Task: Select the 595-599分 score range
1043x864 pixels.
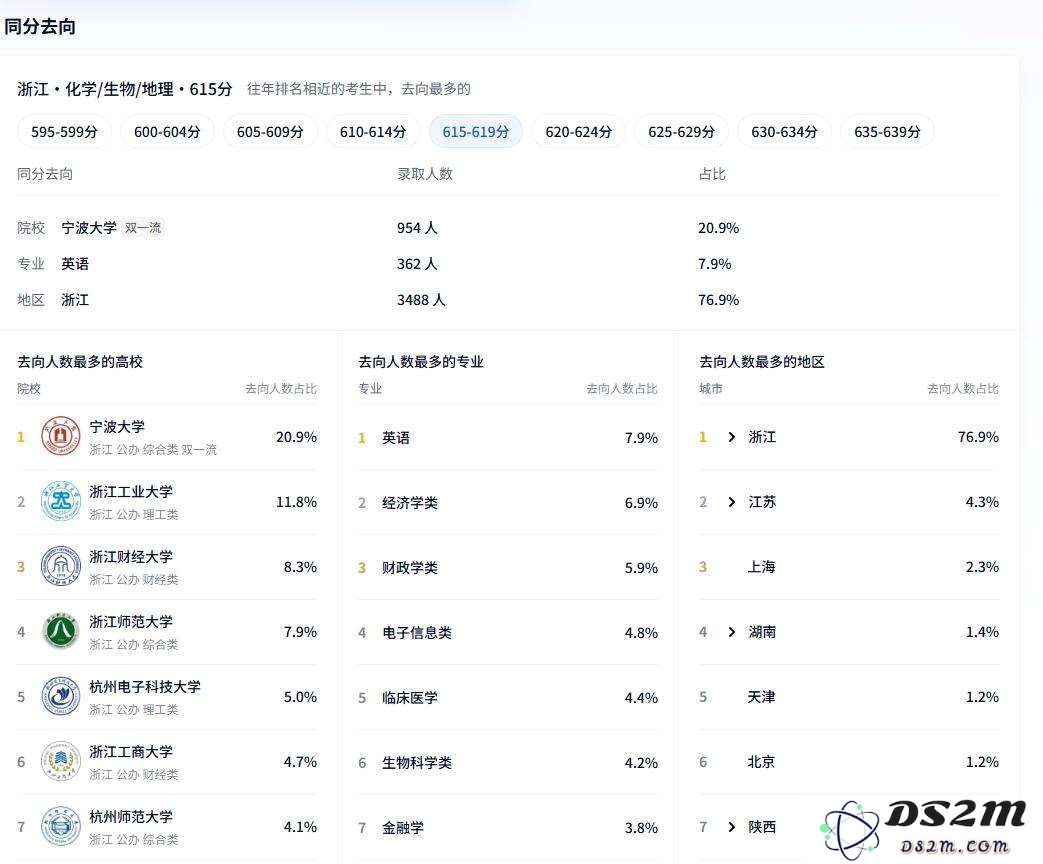Action: [x=65, y=132]
